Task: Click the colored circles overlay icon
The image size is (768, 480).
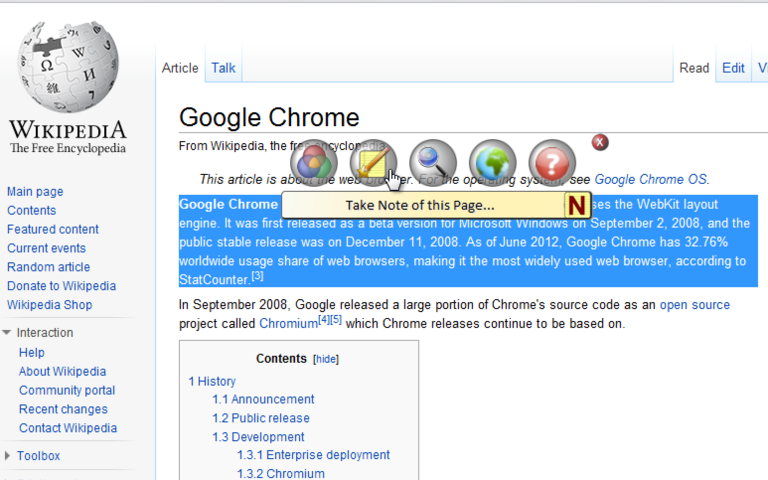Action: [314, 163]
